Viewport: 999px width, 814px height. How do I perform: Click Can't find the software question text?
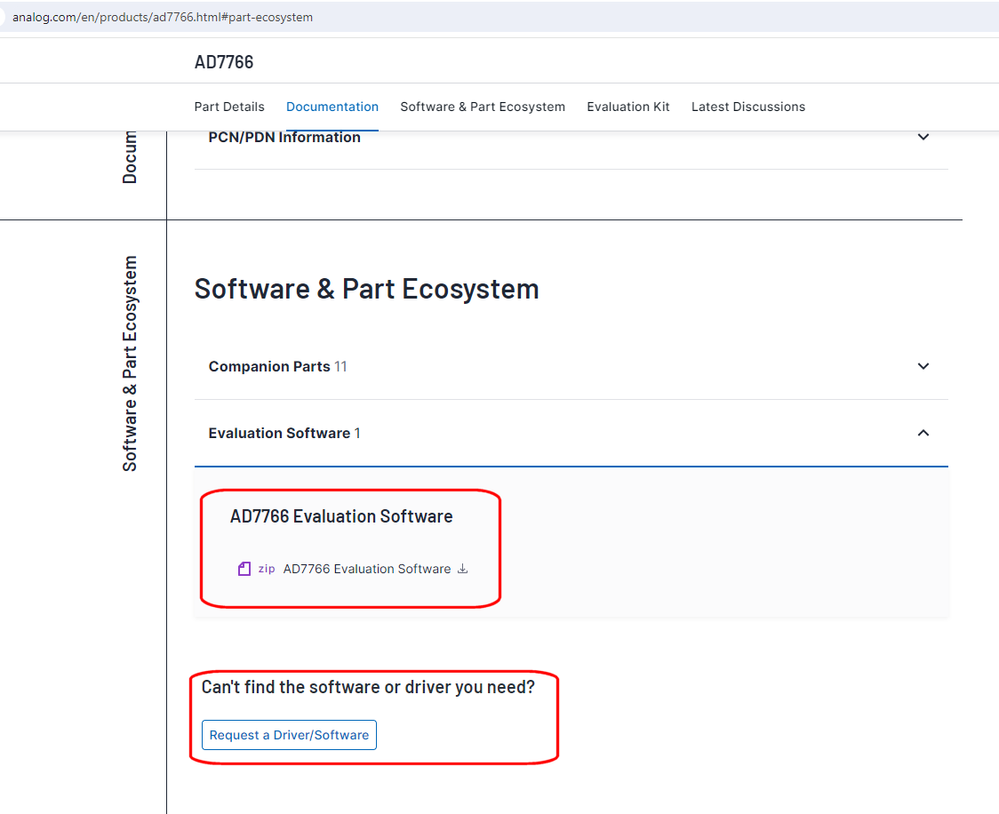[368, 687]
